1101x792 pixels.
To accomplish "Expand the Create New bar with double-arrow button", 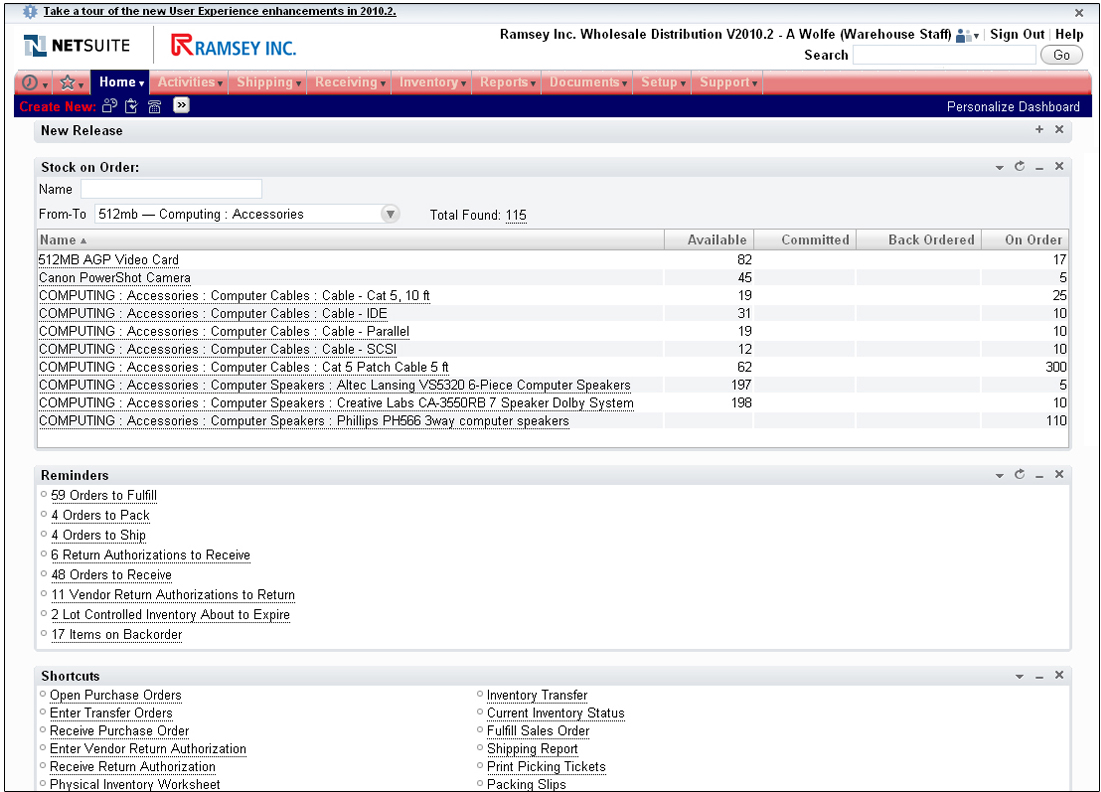I will 181,105.
